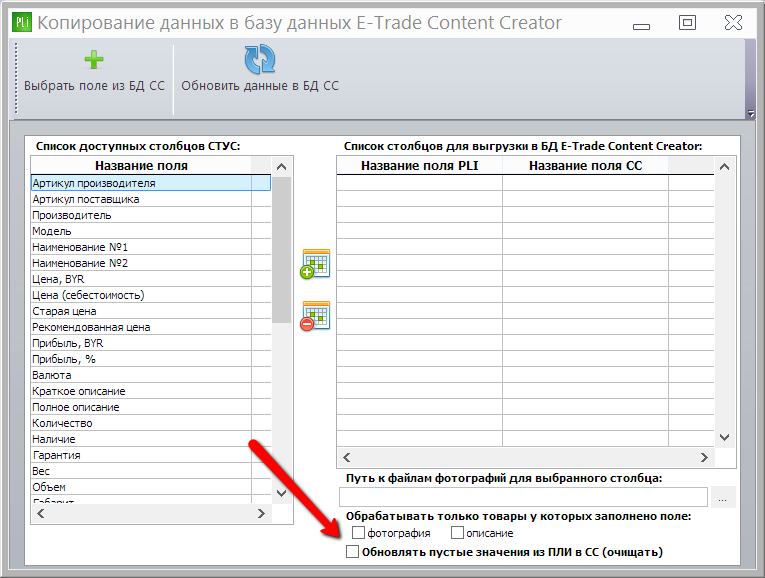
Task: Select the 'Старая цена' row
Action: pyautogui.click(x=151, y=311)
